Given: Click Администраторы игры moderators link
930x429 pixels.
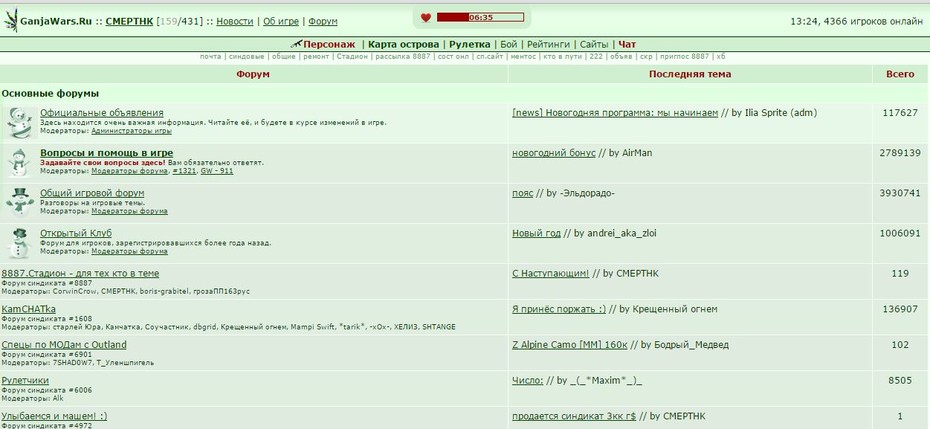Looking at the screenshot, I should 131,131.
